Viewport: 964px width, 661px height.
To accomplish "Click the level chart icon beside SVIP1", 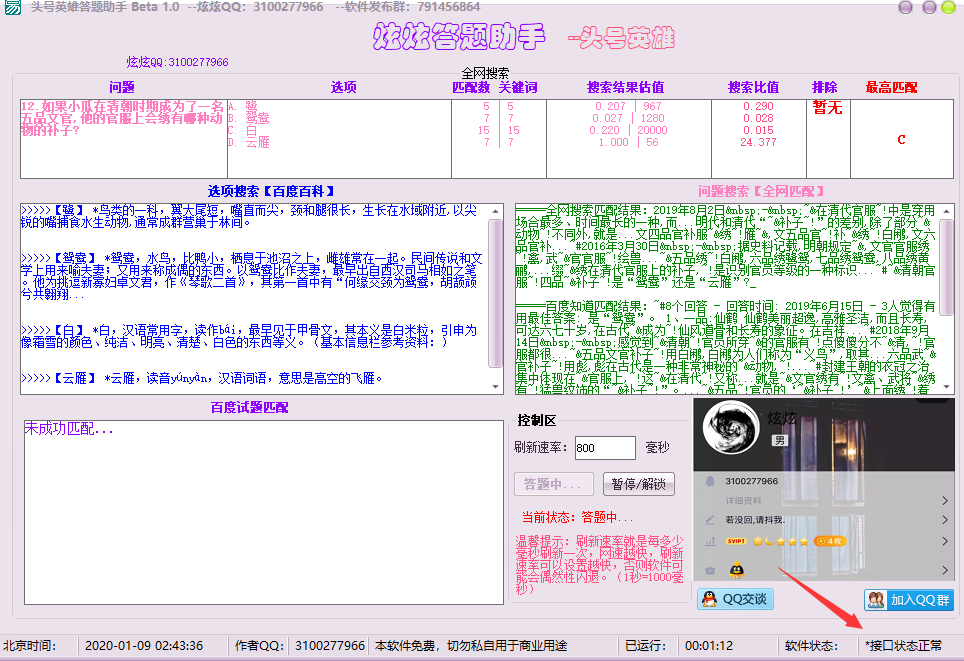I will pyautogui.click(x=710, y=541).
